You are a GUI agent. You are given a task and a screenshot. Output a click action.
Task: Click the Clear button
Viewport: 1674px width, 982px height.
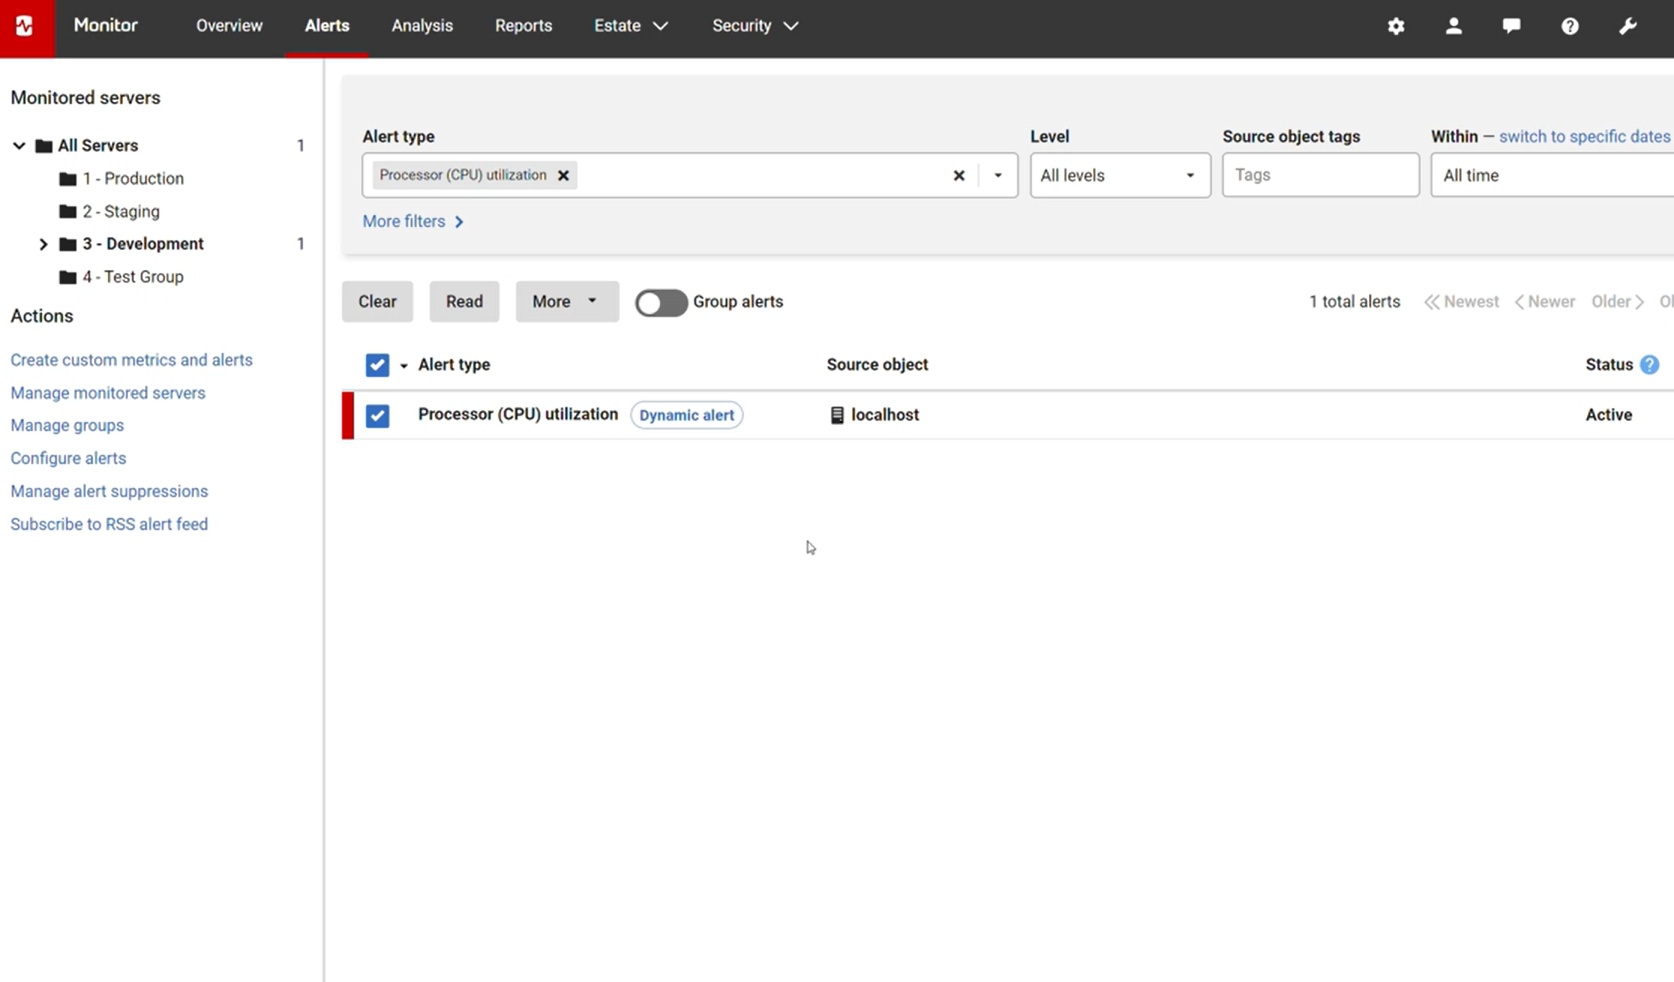click(x=377, y=301)
